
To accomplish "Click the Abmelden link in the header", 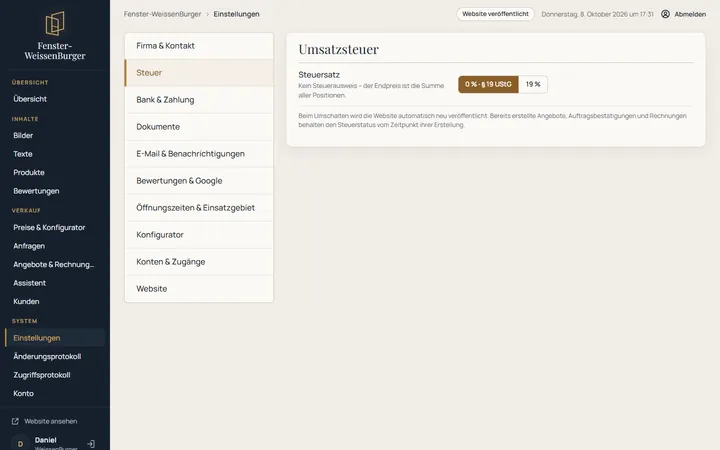I will pyautogui.click(x=690, y=14).
